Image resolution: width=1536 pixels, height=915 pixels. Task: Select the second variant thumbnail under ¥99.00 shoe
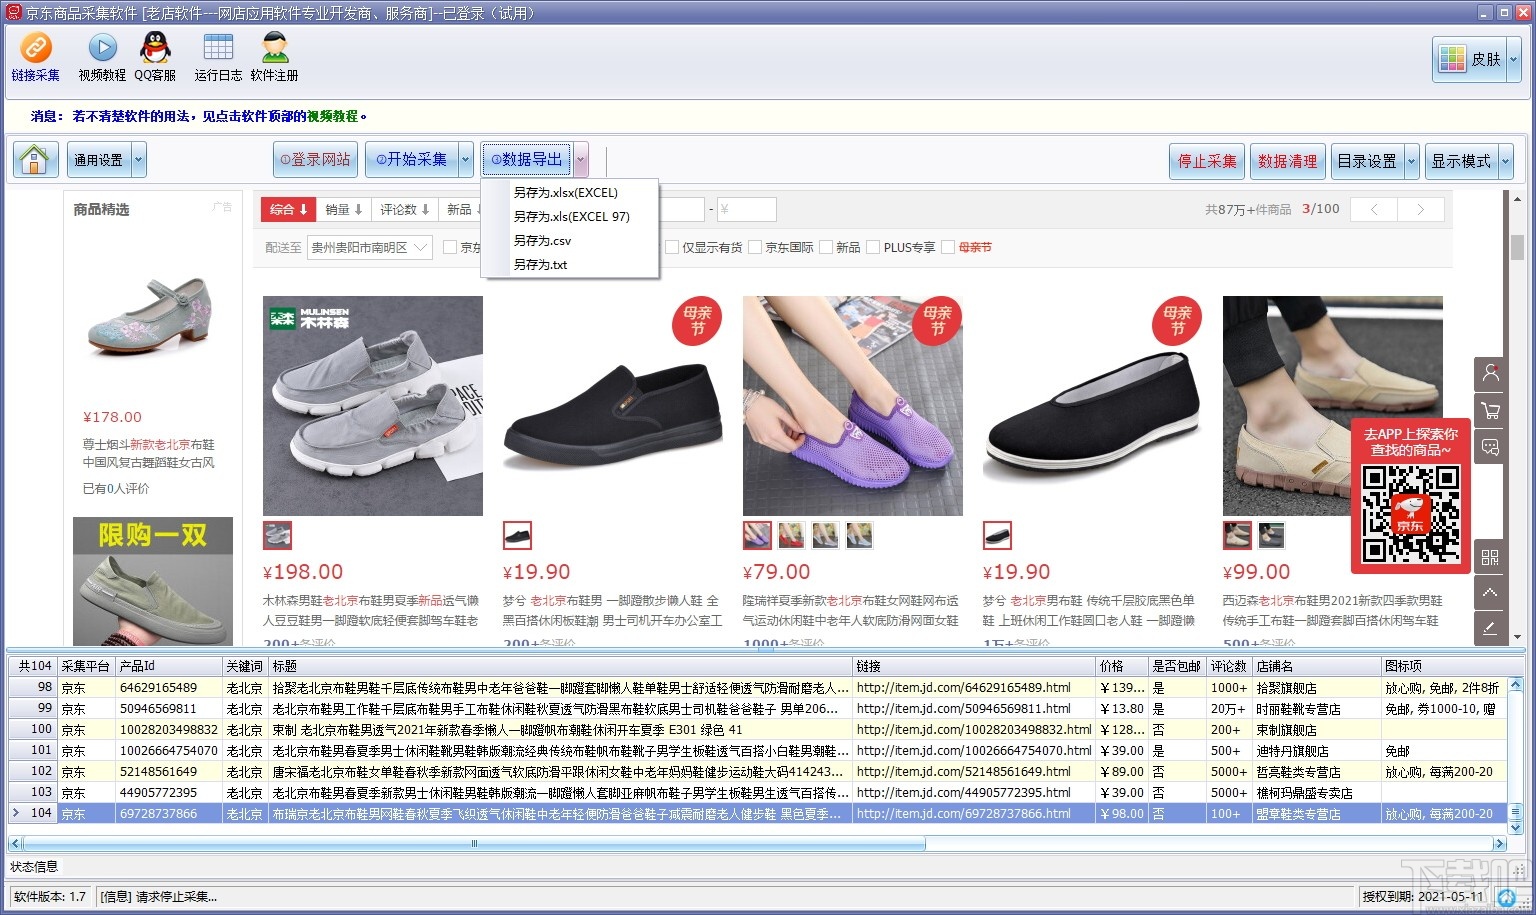(1271, 536)
